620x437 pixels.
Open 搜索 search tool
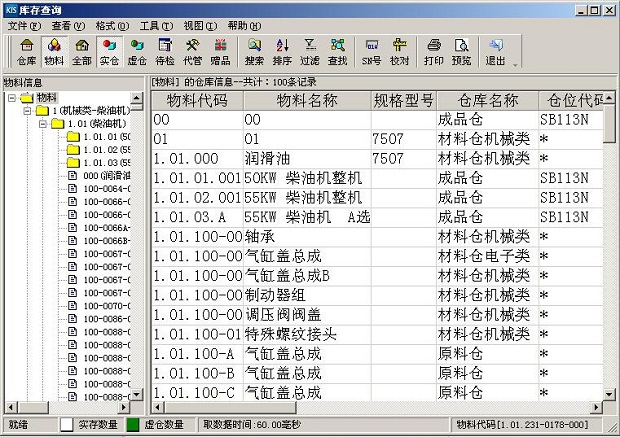tap(255, 51)
